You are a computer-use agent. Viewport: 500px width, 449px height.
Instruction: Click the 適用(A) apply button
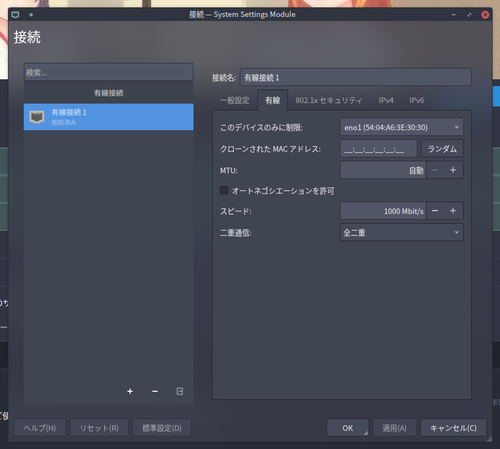click(394, 428)
